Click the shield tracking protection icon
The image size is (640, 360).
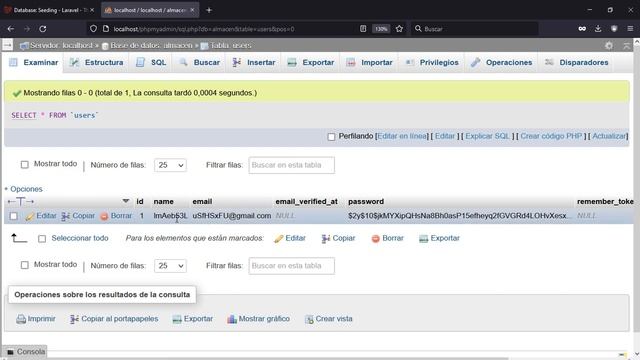coord(93,29)
